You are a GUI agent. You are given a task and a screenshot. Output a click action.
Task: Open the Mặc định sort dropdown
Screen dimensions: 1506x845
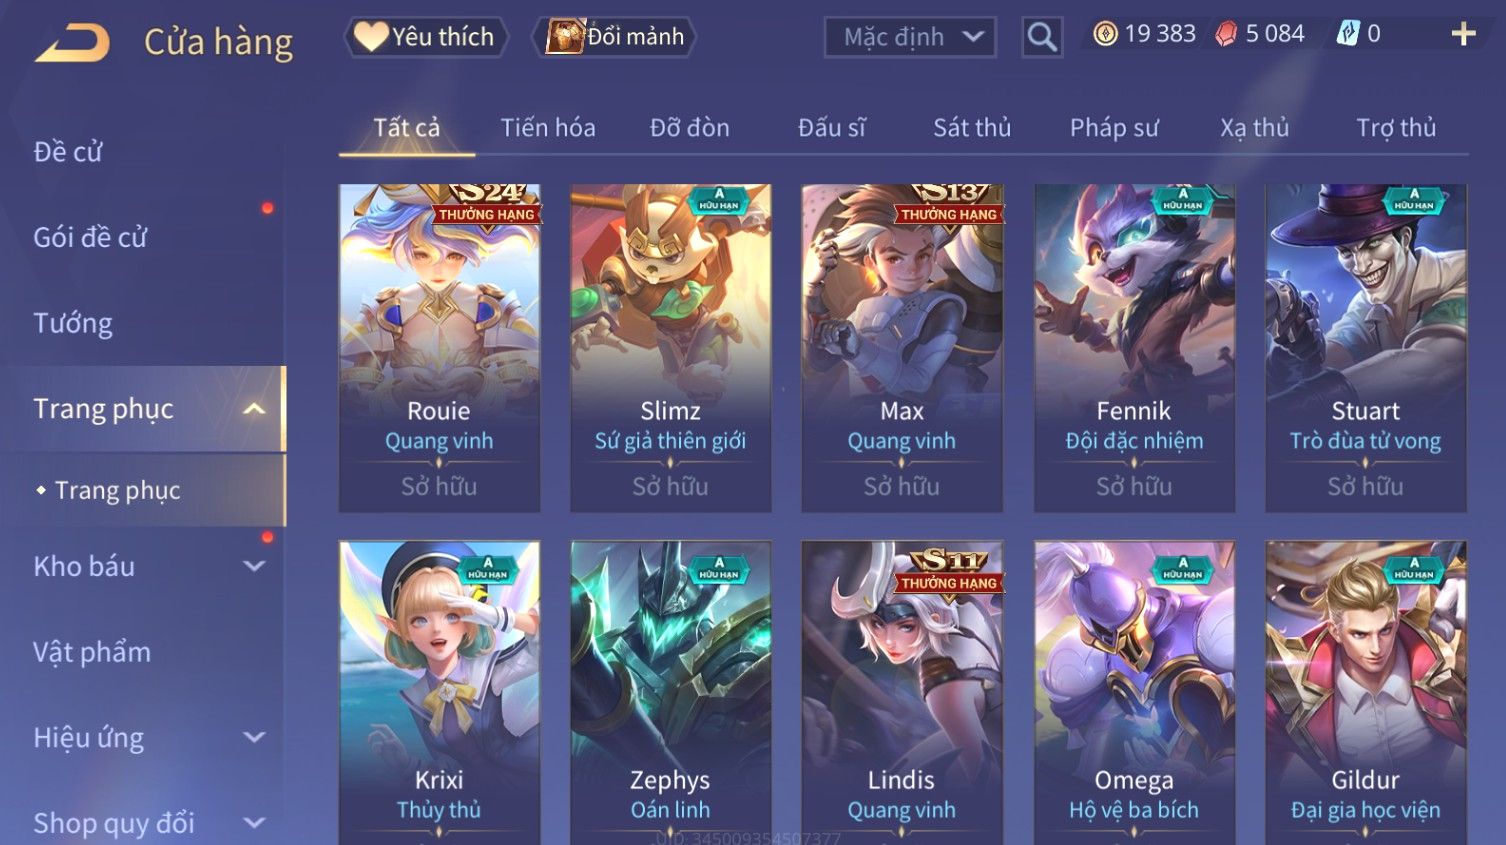910,37
